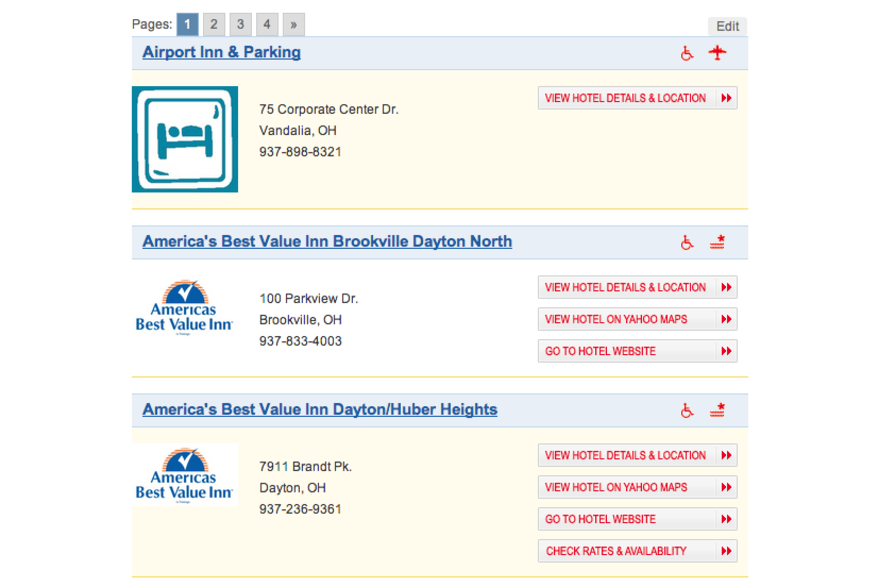Open America's Best Value Inn Dayton/Huber Heights link
This screenshot has width=877, height=587.
tap(319, 409)
